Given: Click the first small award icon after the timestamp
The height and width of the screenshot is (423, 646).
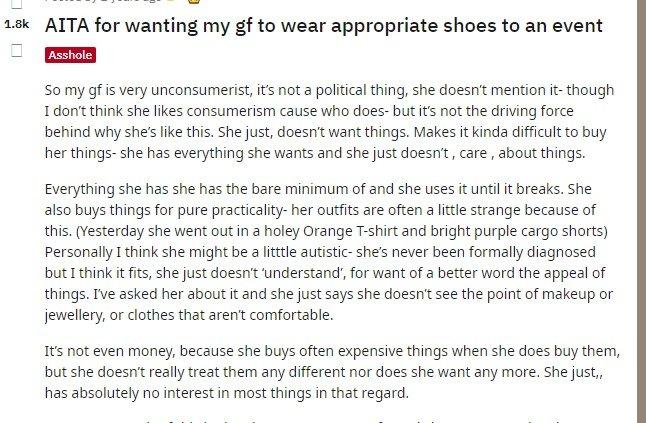Looking at the screenshot, I should click(173, 1).
